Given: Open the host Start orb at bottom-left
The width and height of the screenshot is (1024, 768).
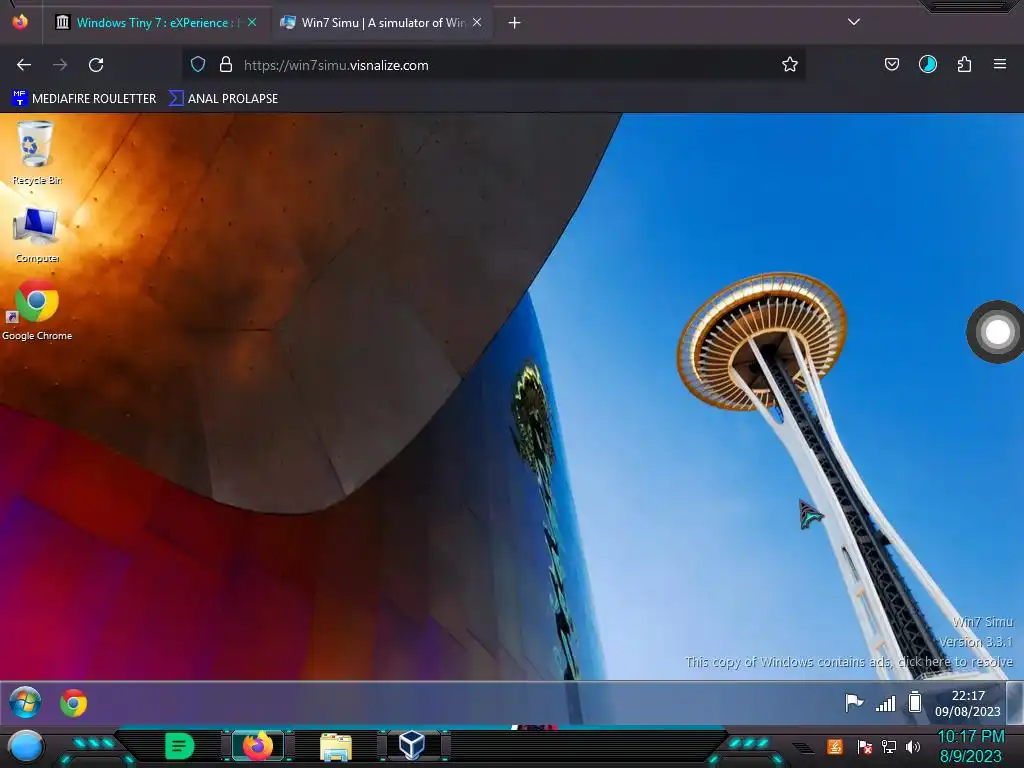Looking at the screenshot, I should (x=25, y=747).
